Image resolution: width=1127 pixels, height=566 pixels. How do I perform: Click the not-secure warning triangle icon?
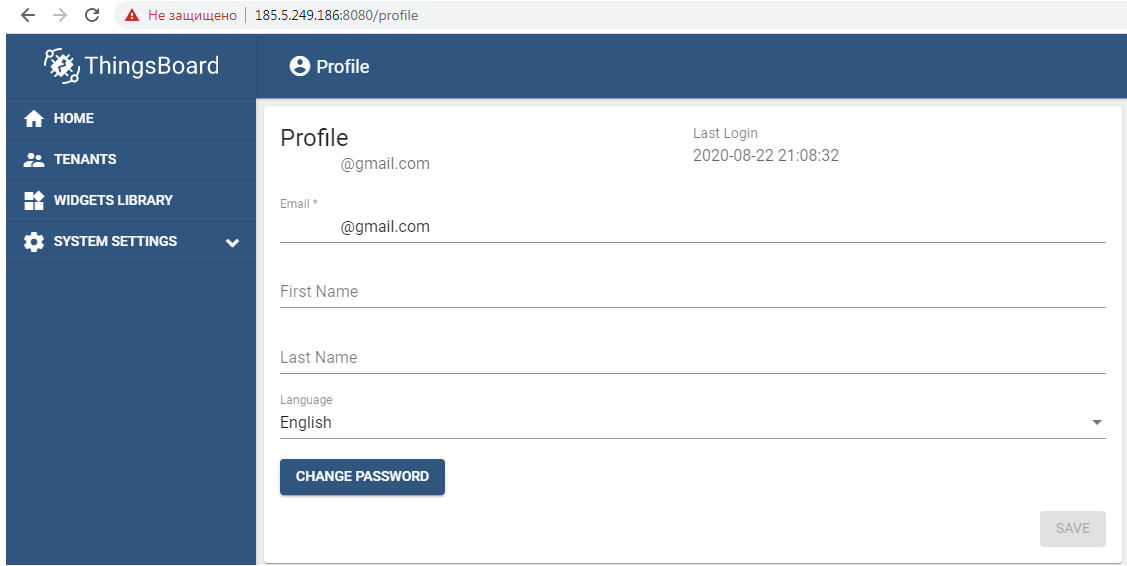click(x=131, y=16)
